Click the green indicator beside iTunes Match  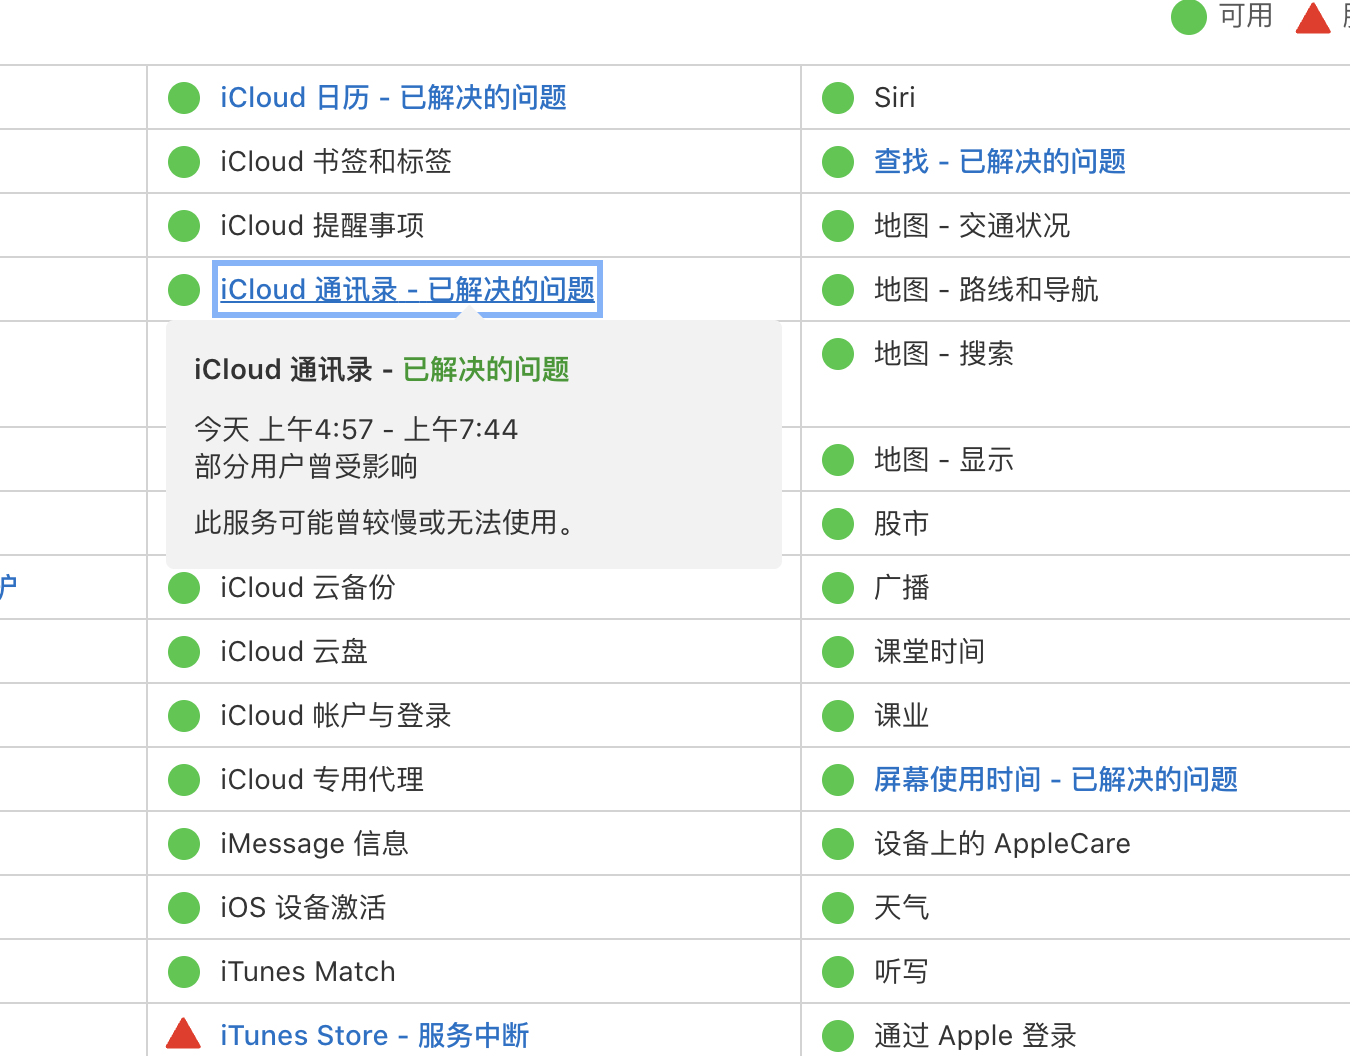tap(184, 972)
